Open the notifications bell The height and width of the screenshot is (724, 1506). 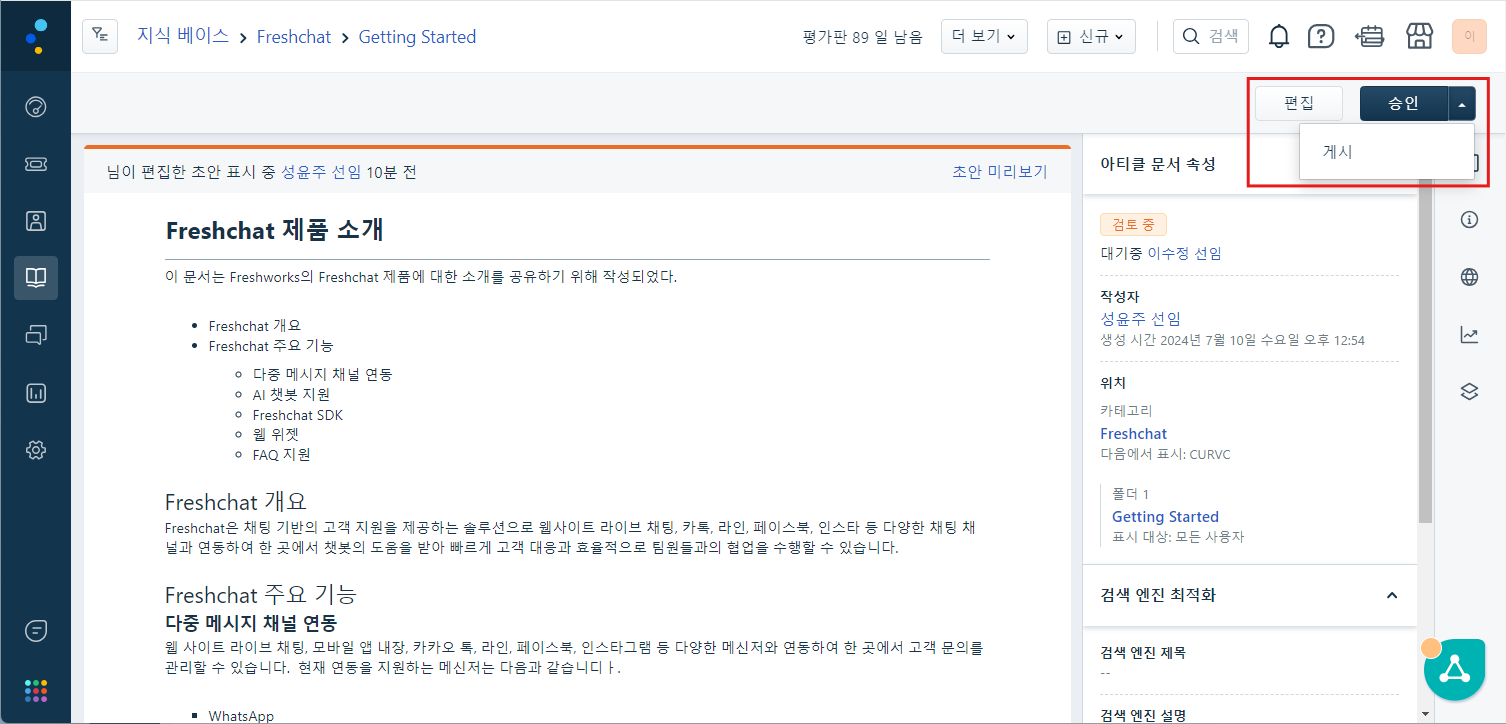[1279, 37]
